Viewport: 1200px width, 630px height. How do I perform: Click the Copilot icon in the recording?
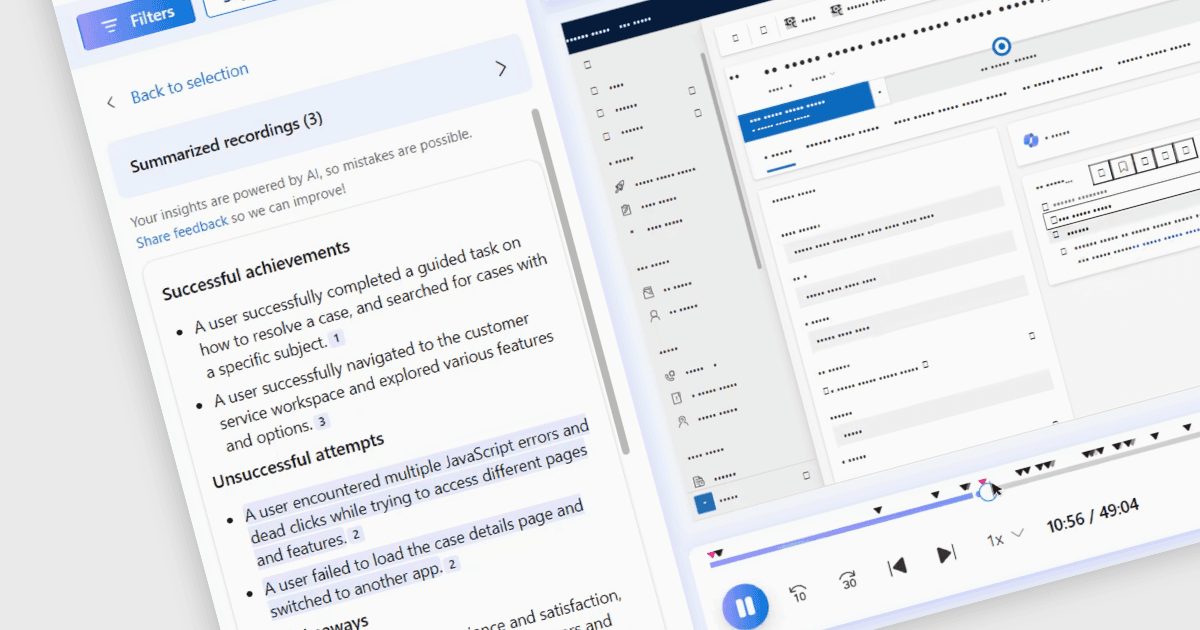click(1029, 140)
